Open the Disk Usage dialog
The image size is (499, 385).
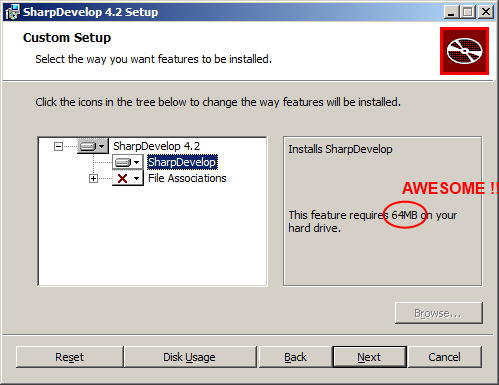pyautogui.click(x=189, y=357)
